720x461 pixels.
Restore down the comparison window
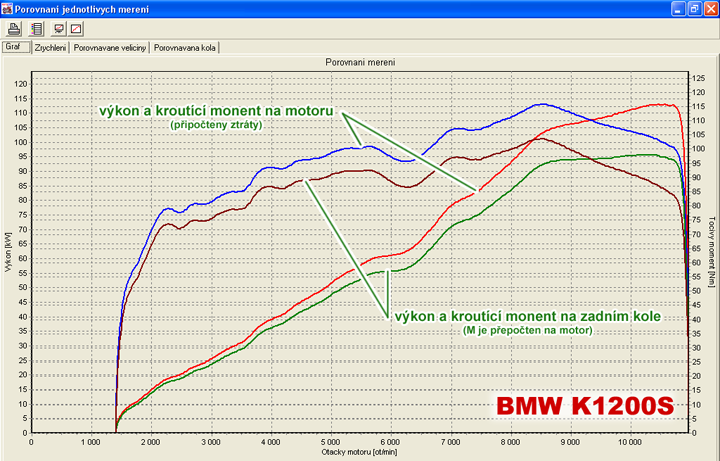(695, 9)
